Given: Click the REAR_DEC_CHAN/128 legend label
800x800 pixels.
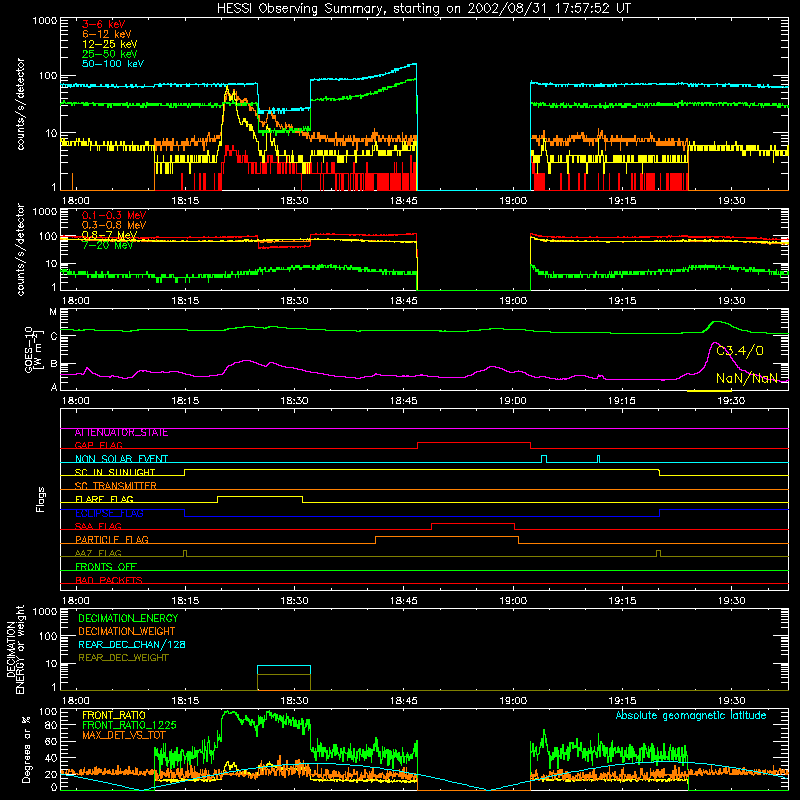Looking at the screenshot, I should point(132,645).
